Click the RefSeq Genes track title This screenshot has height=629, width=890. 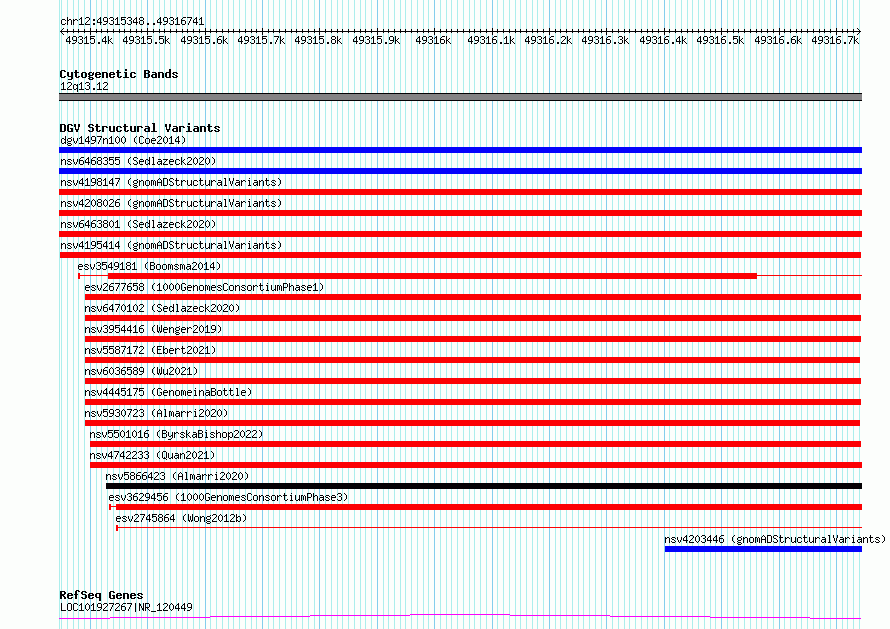[101, 595]
